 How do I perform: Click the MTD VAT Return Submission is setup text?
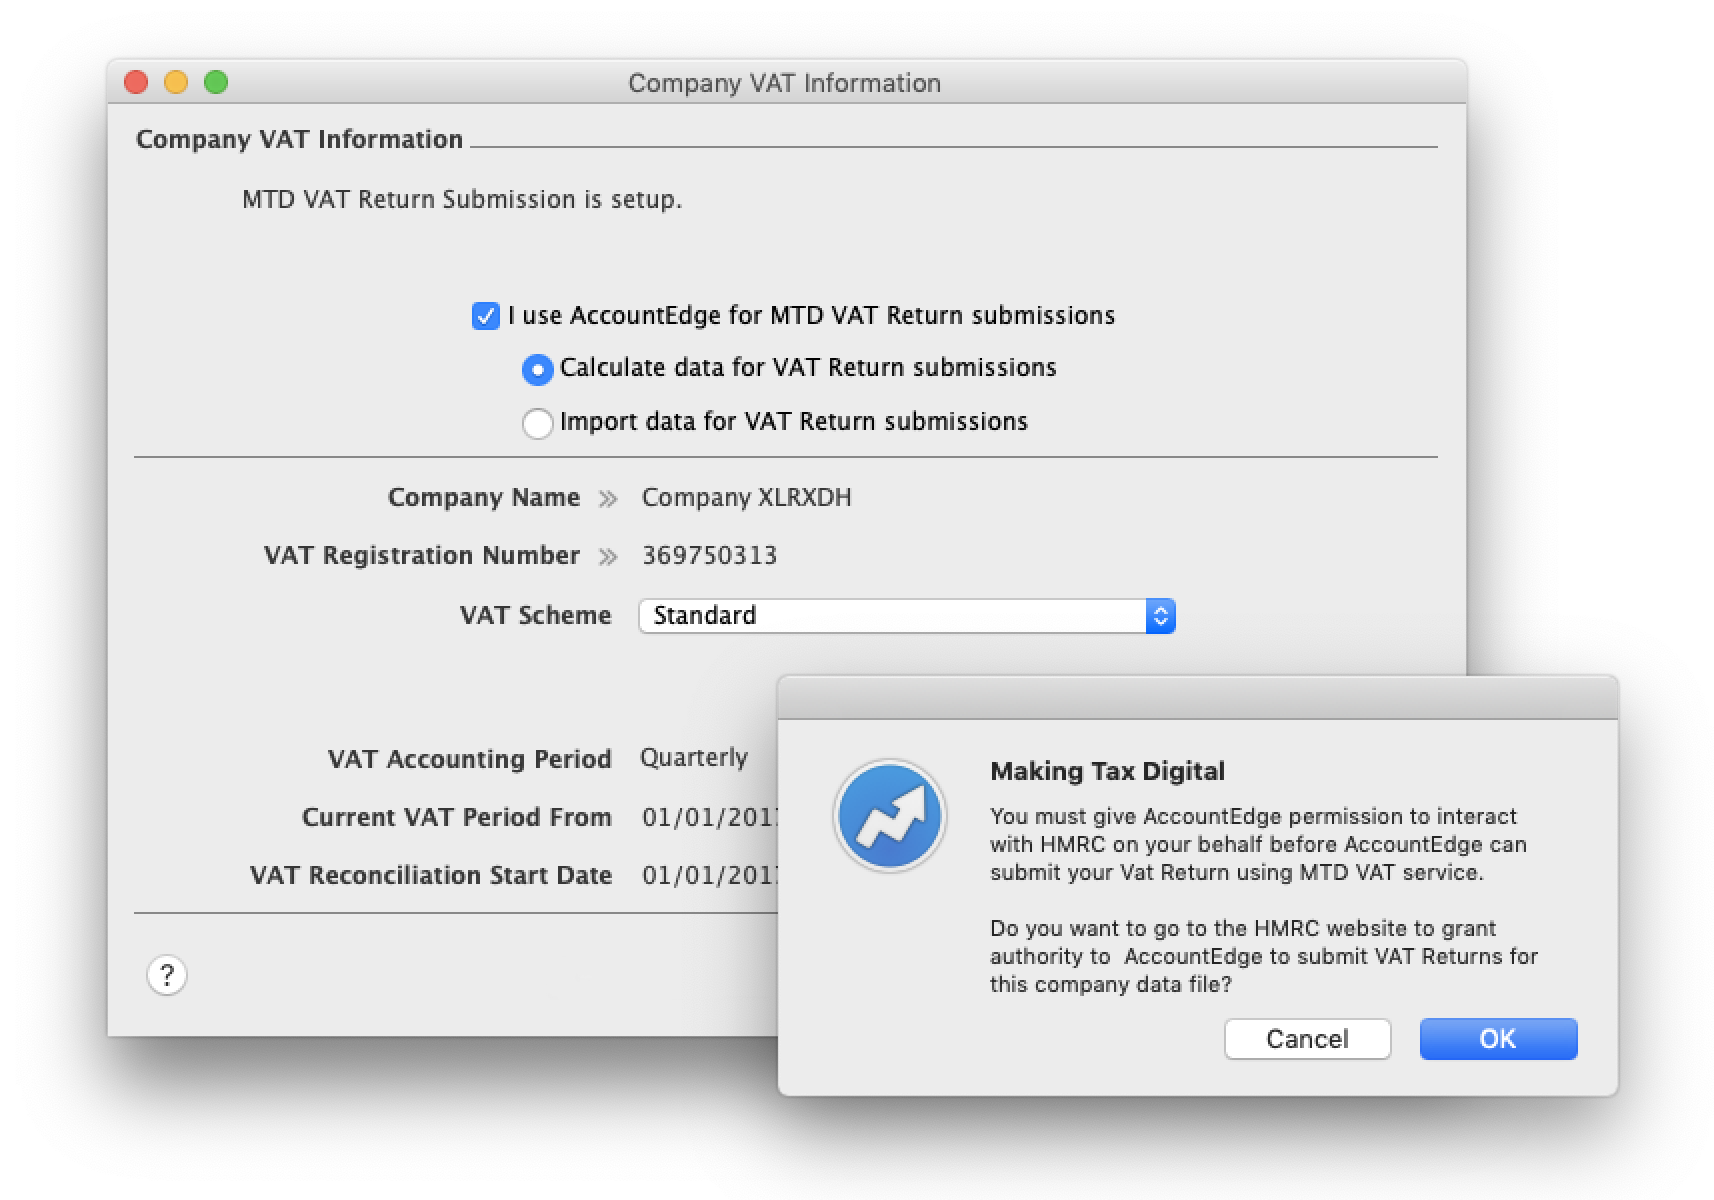(462, 200)
